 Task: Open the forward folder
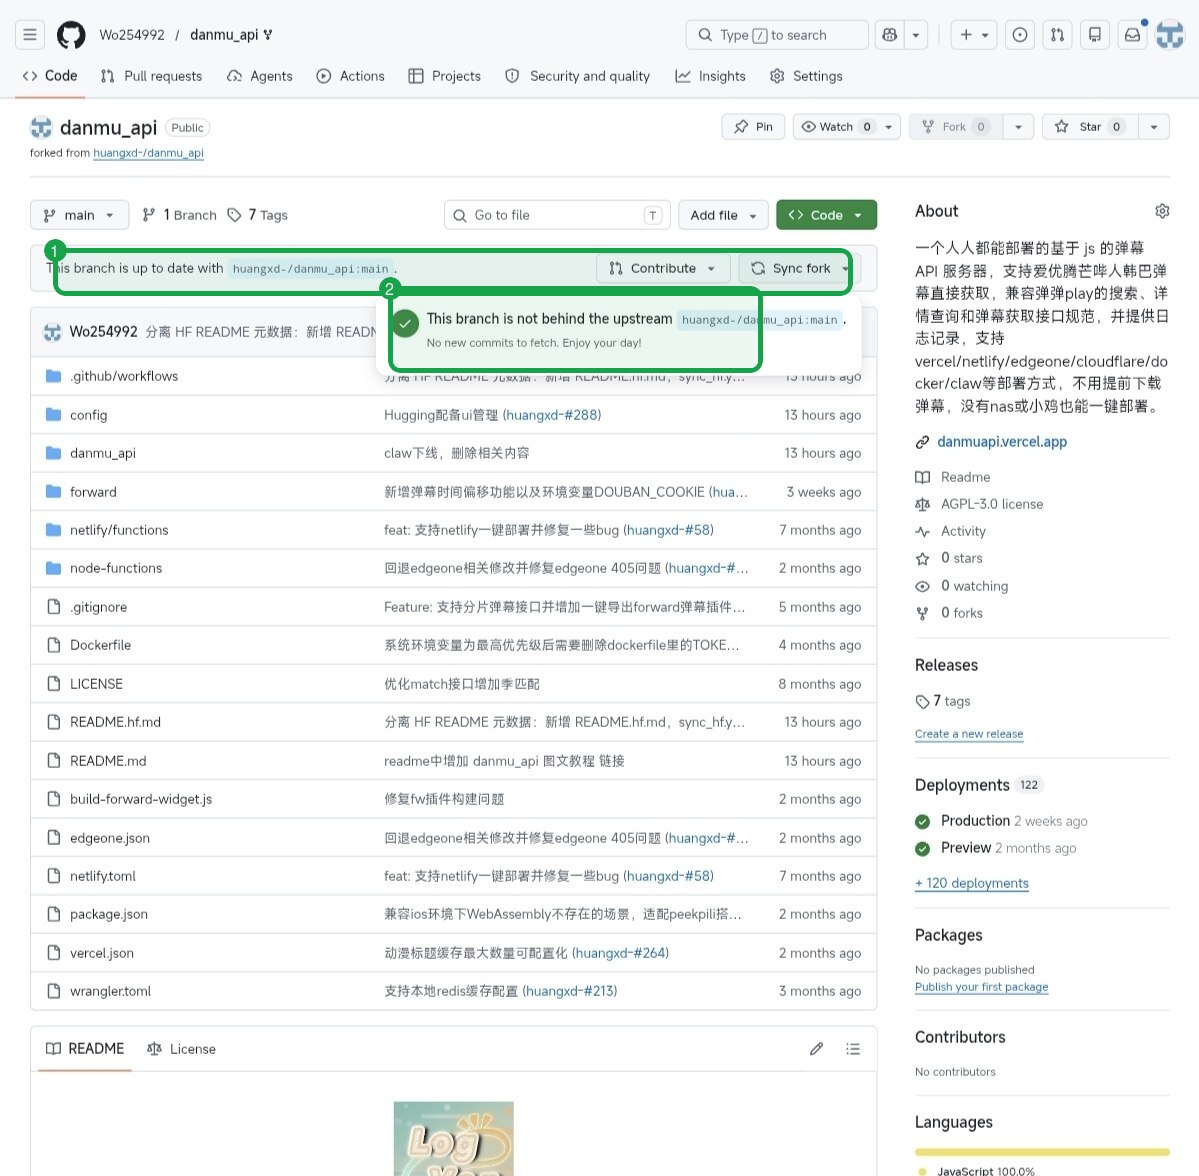click(x=93, y=492)
